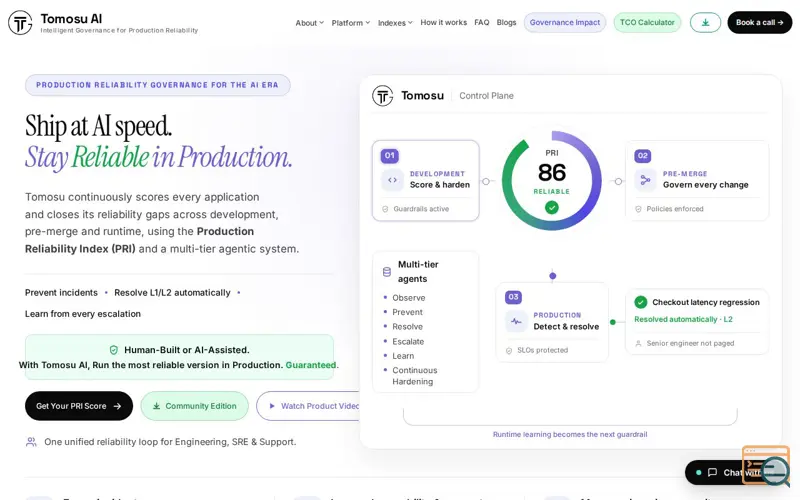This screenshot has width=800, height=500.
Task: Click the 'Detect & resolve' production card
Action: pyautogui.click(x=552, y=322)
